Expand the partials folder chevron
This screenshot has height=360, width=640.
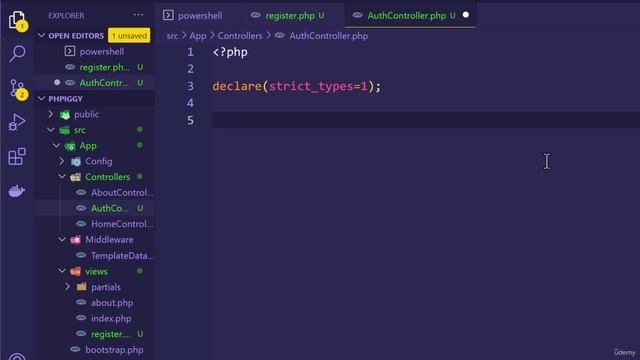coord(68,287)
